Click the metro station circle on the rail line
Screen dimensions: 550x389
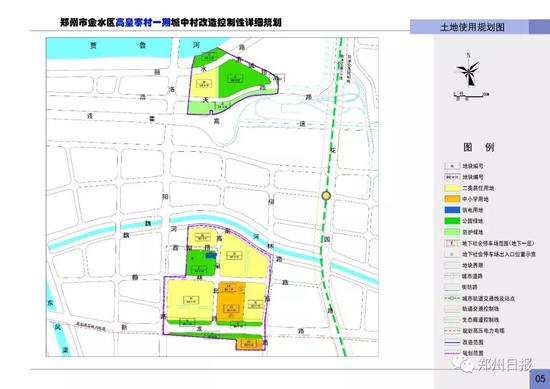pos(327,196)
